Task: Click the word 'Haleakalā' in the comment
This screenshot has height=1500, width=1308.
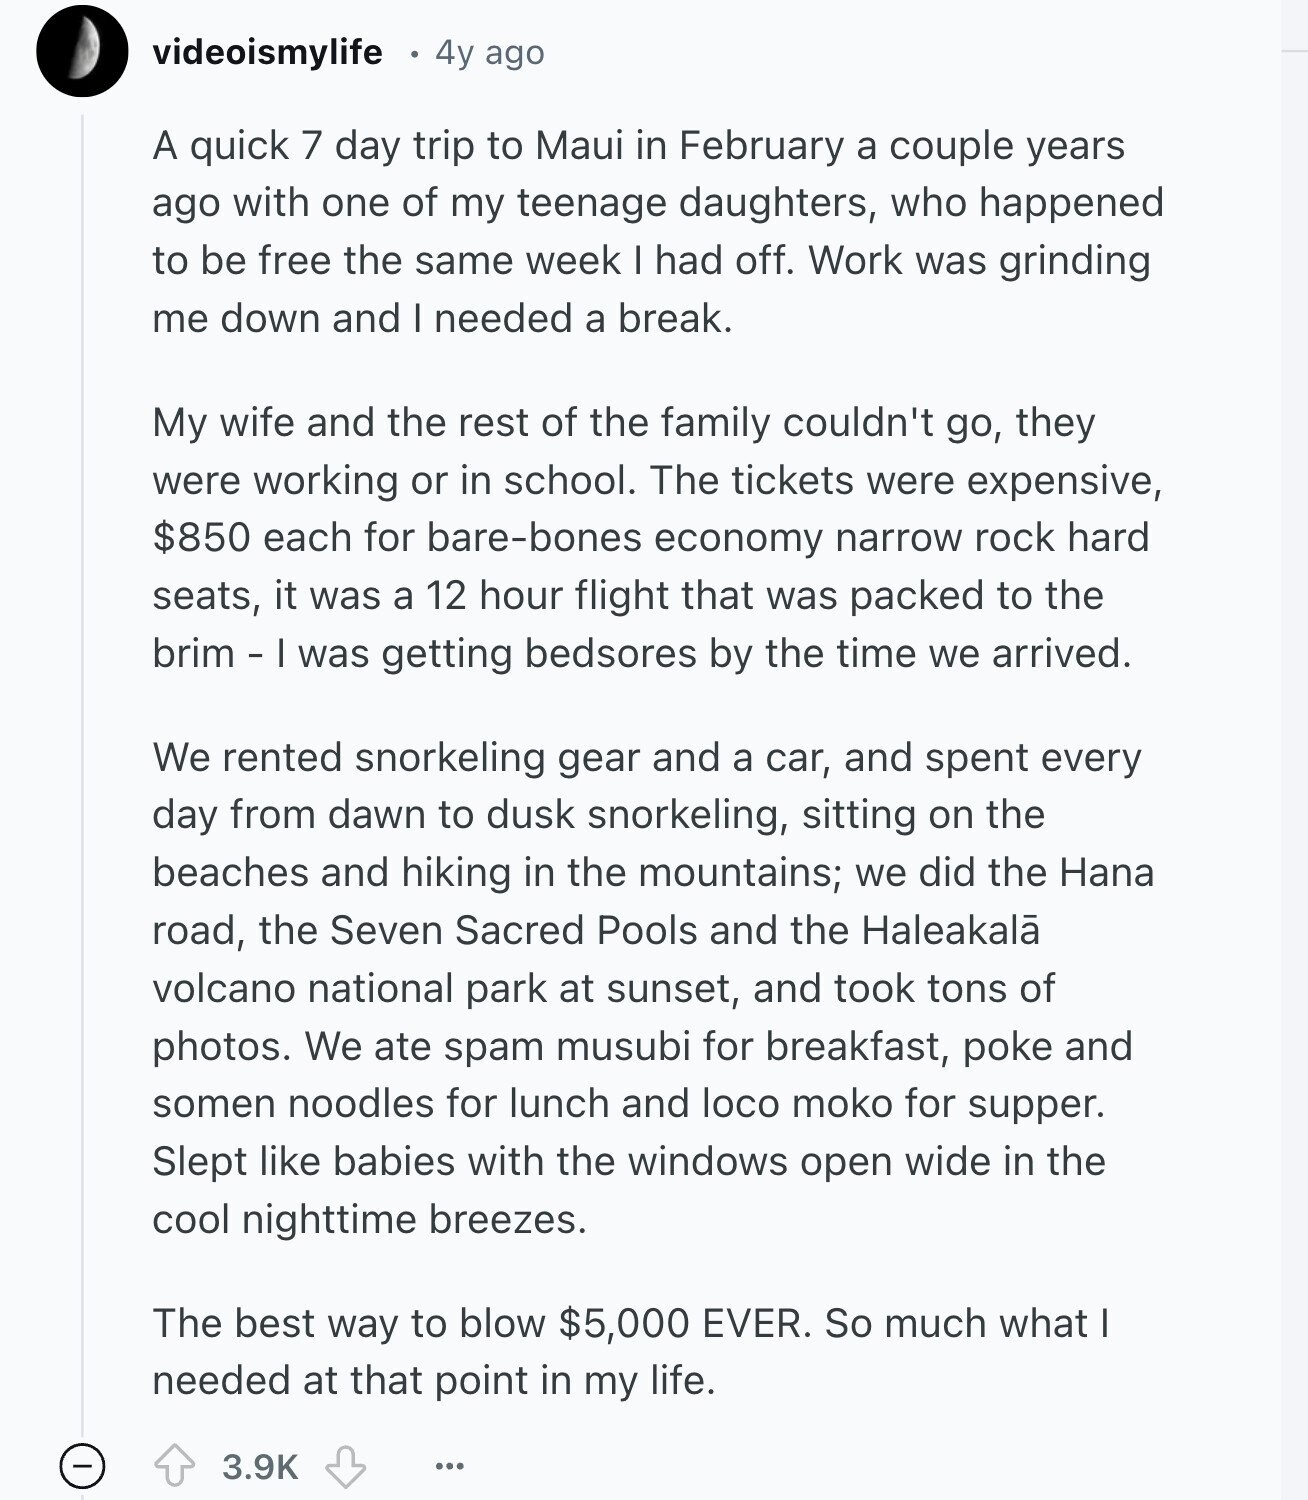Action: click(x=950, y=930)
